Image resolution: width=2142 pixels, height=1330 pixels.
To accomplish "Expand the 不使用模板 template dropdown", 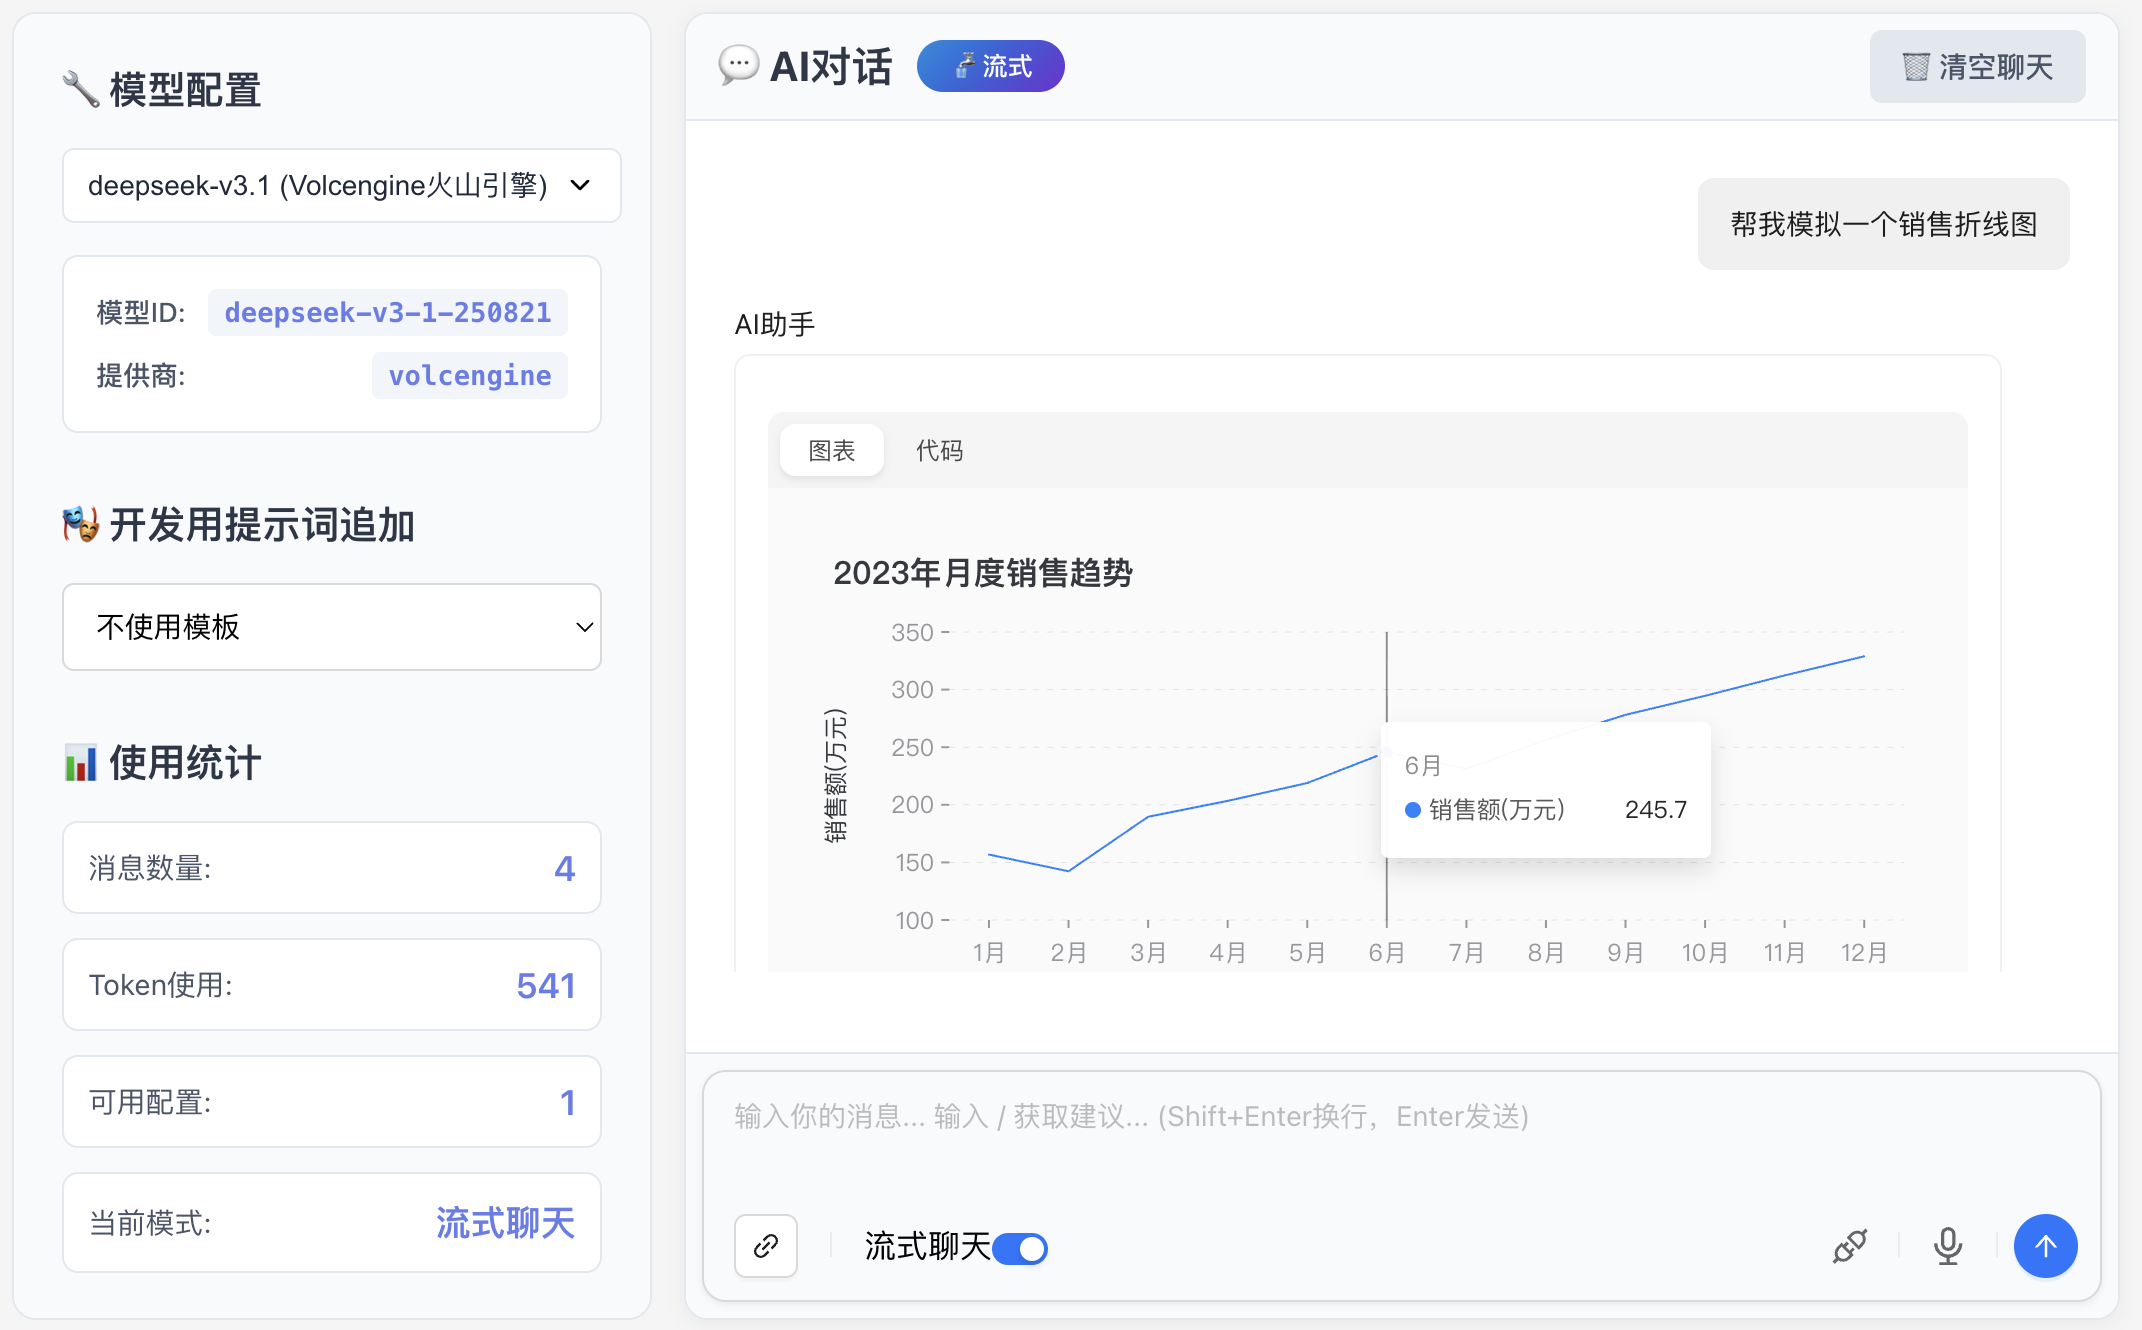I will pyautogui.click(x=331, y=627).
